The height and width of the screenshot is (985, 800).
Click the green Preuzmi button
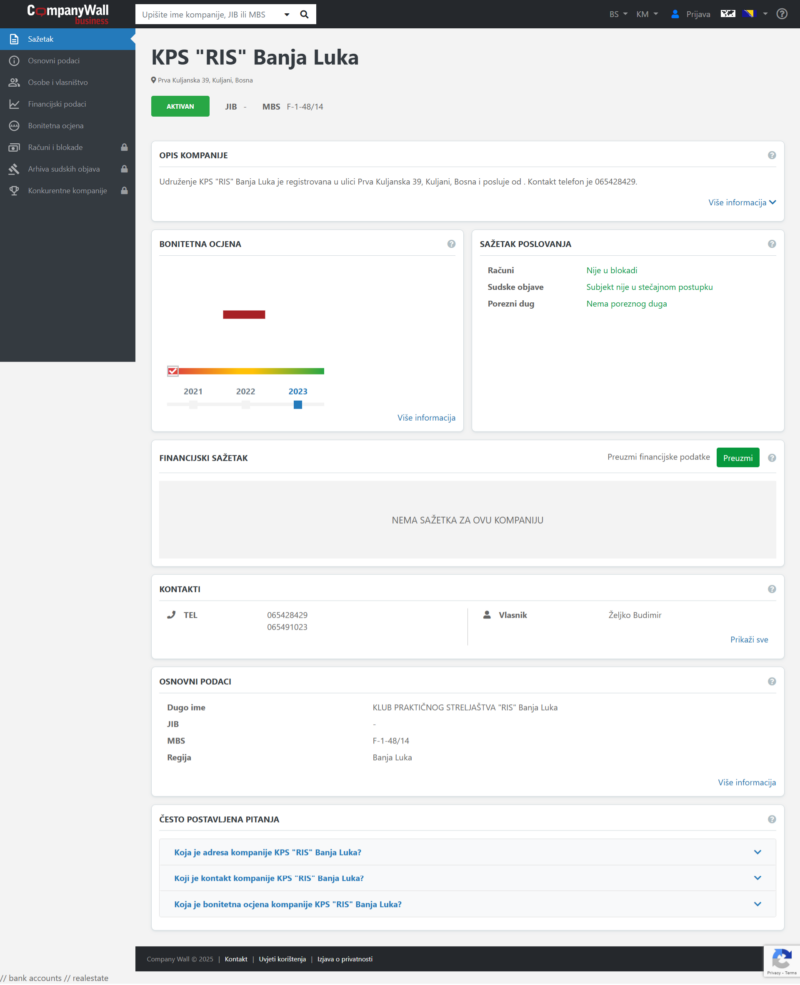coord(738,458)
